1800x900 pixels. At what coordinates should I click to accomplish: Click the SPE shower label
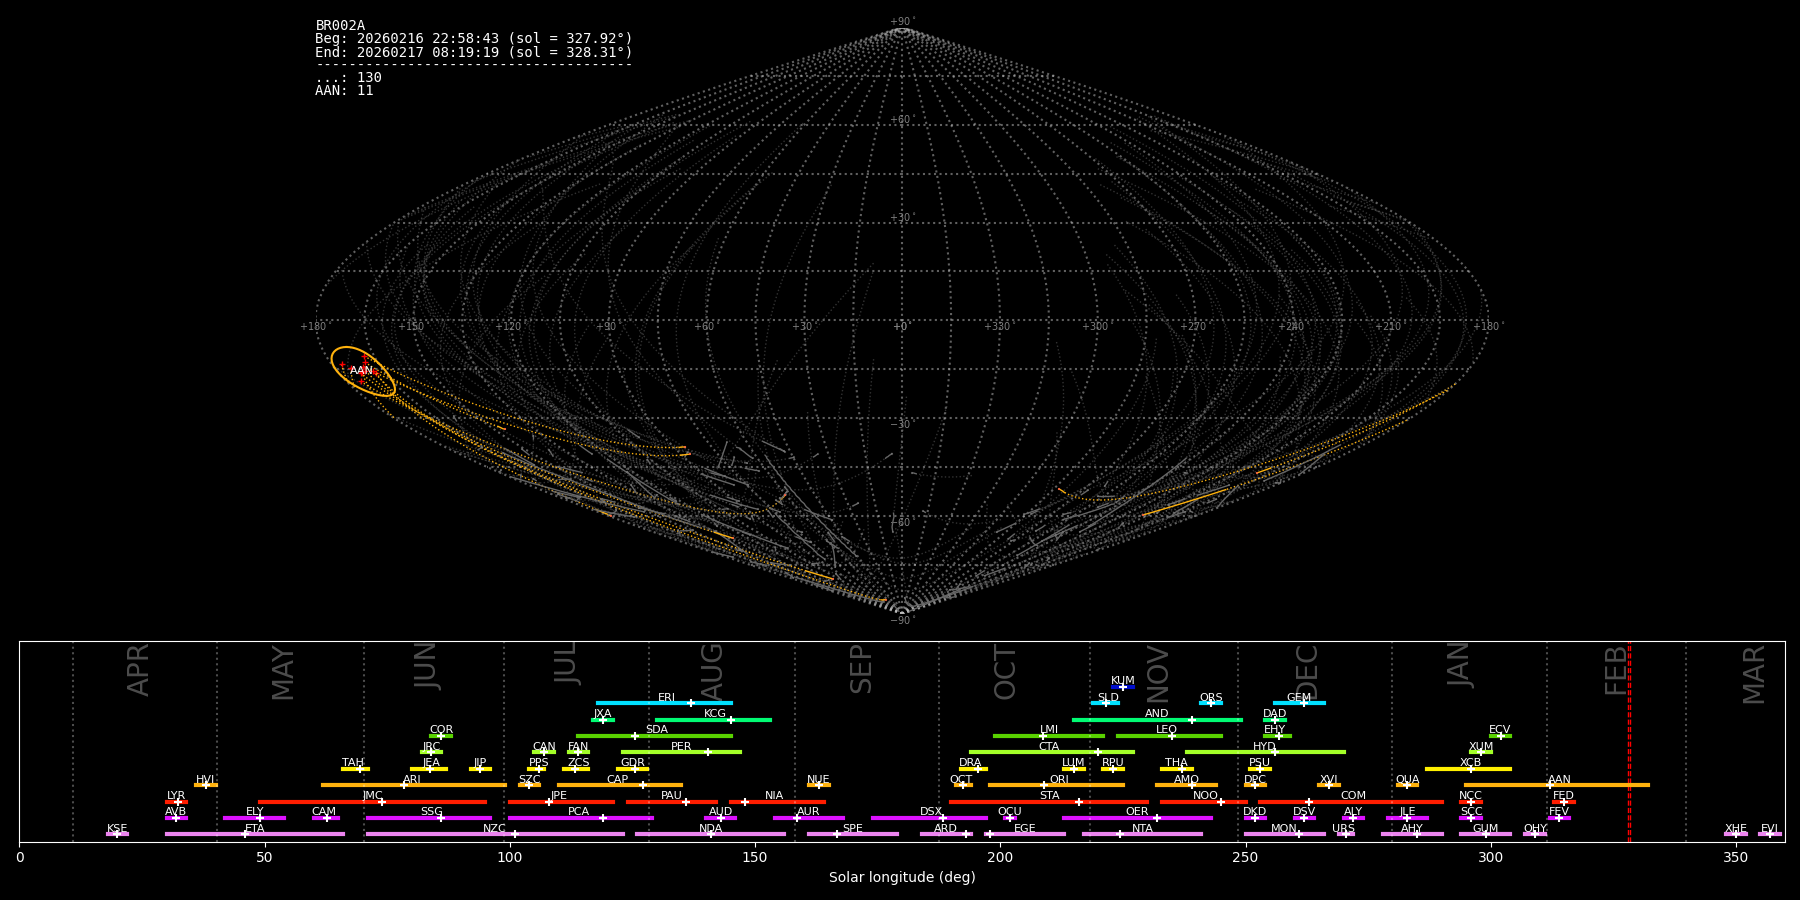coord(852,829)
